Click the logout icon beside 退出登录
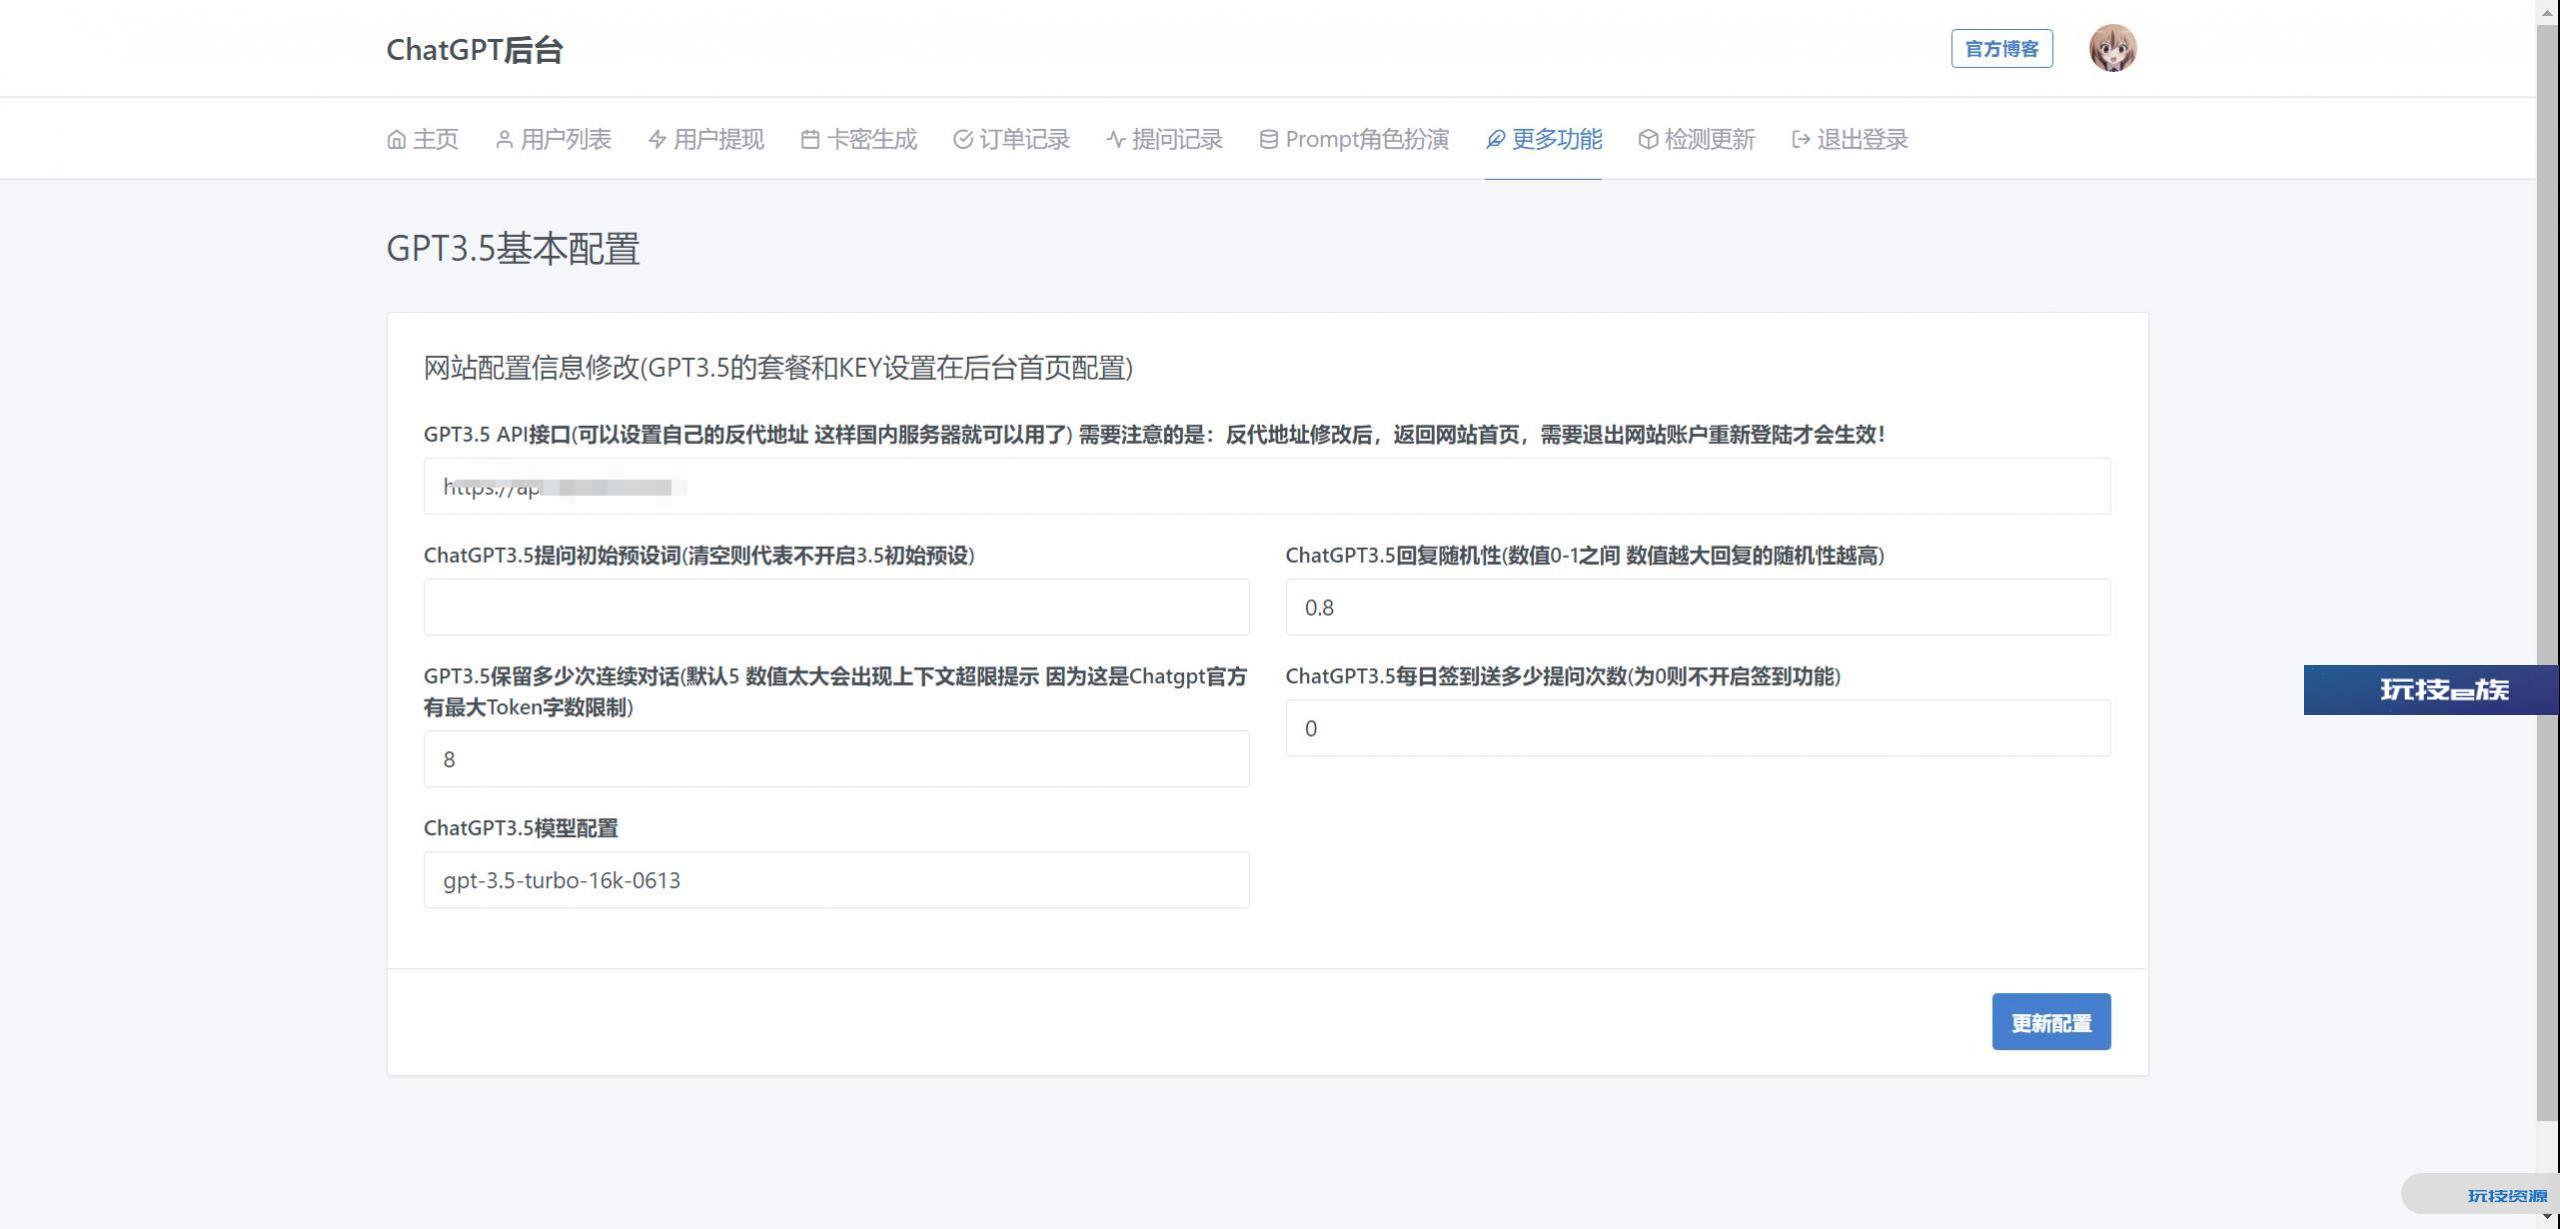Image resolution: width=2560 pixels, height=1229 pixels. (x=1801, y=139)
